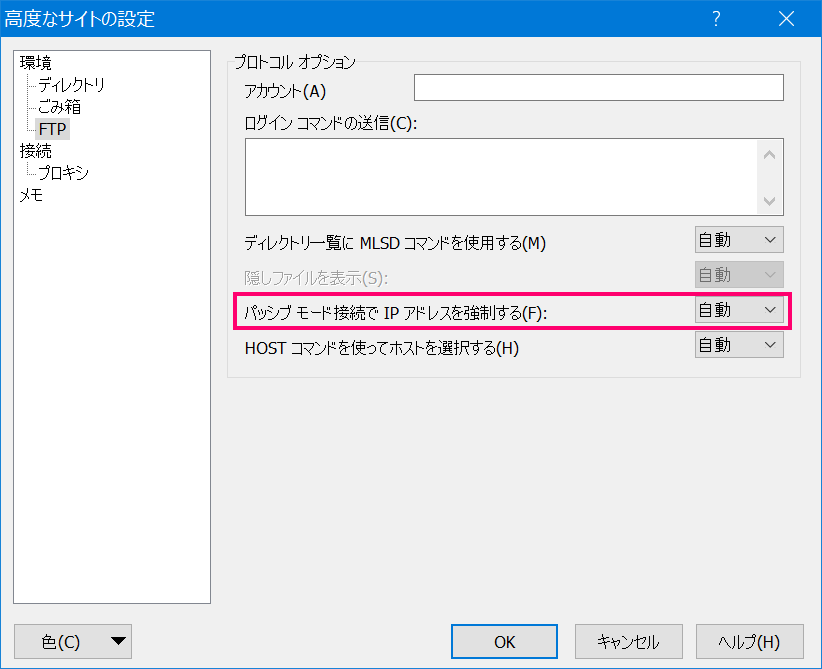Close the 高度なサイトの設定 dialog
Viewport: 822px width, 669px height.
tap(786, 19)
